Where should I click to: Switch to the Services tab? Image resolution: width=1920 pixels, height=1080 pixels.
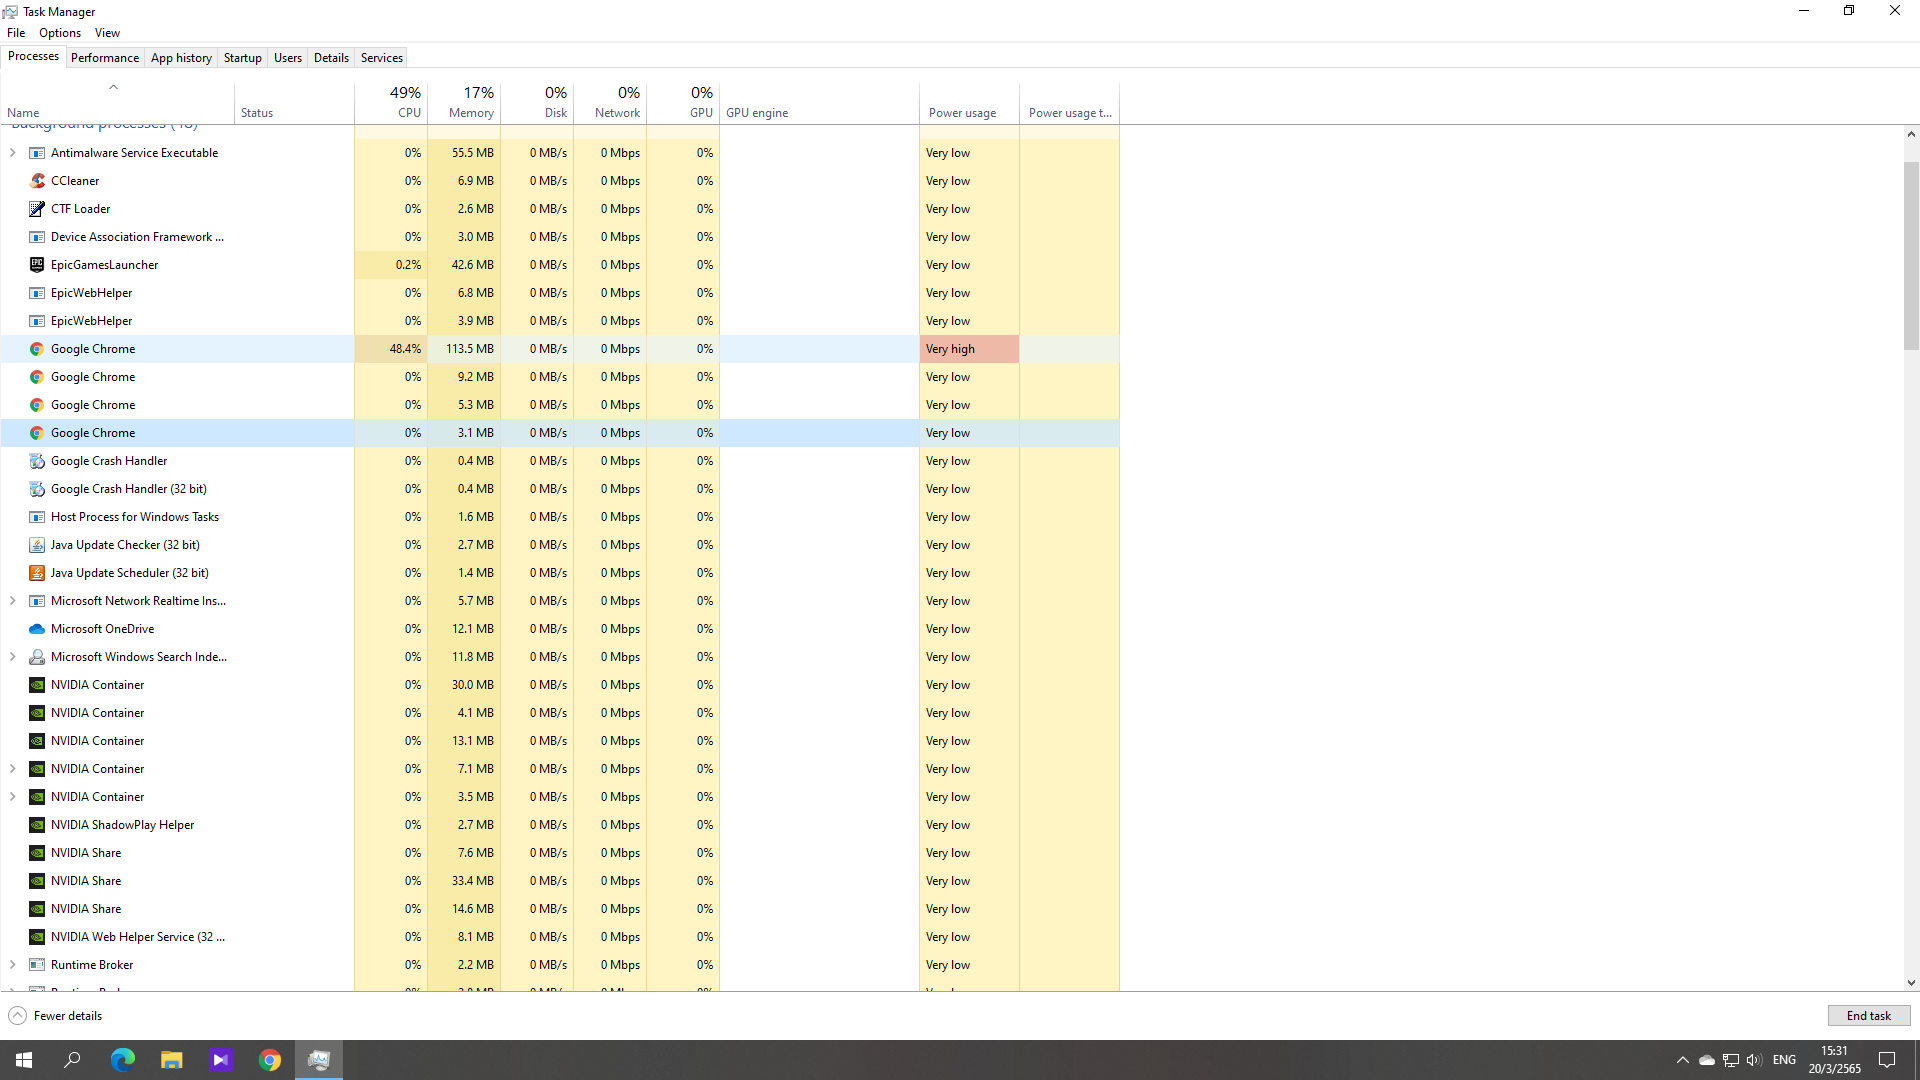tap(382, 58)
